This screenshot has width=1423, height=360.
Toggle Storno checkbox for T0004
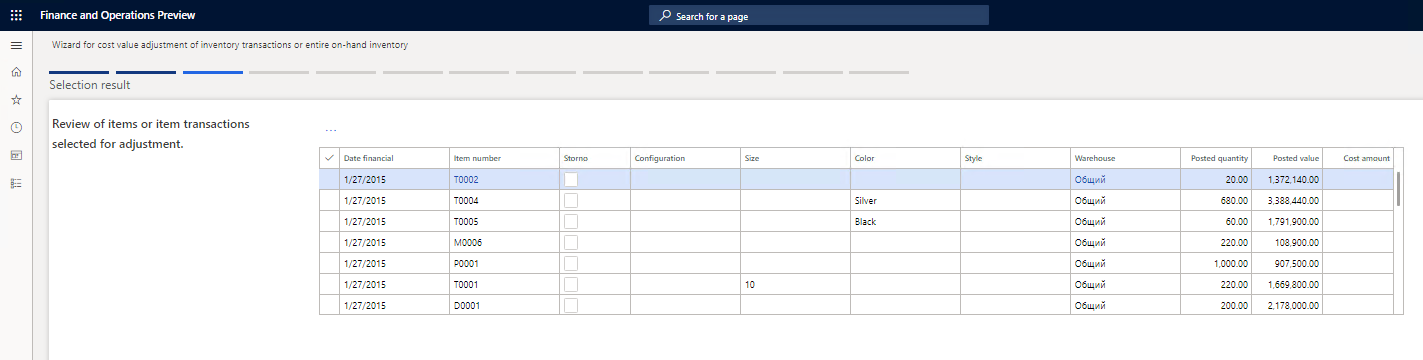(571, 200)
